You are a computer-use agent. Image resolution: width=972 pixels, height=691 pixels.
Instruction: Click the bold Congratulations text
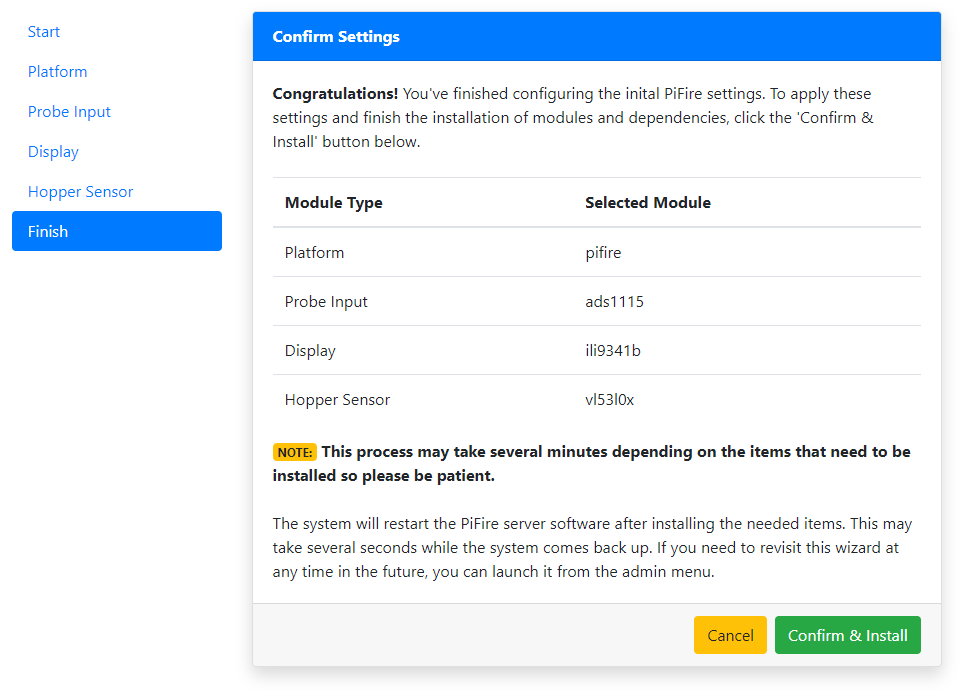[x=335, y=94]
